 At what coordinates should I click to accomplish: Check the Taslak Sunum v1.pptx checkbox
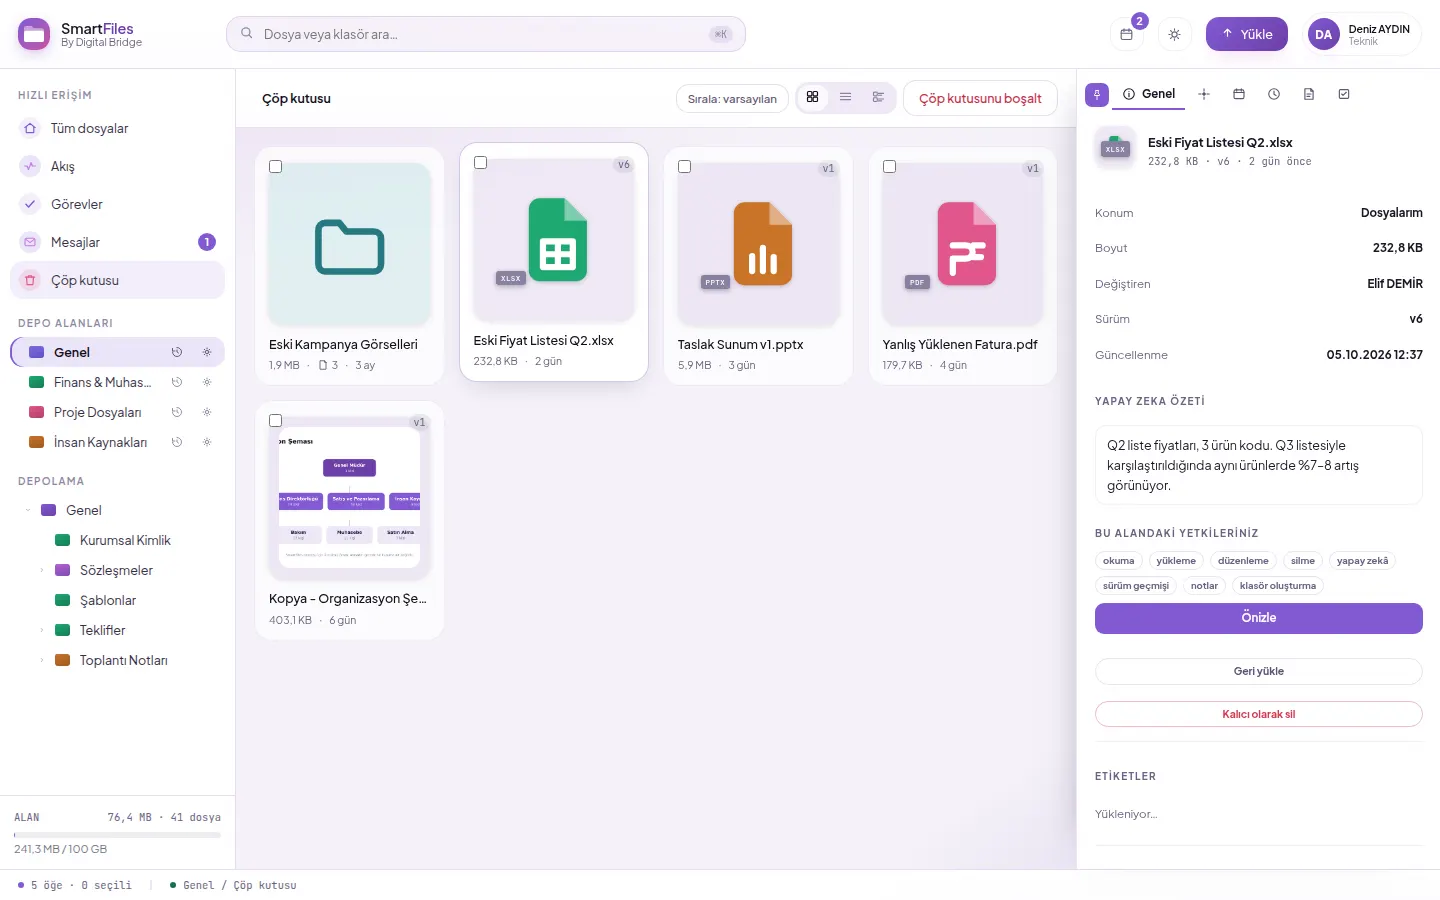685,167
